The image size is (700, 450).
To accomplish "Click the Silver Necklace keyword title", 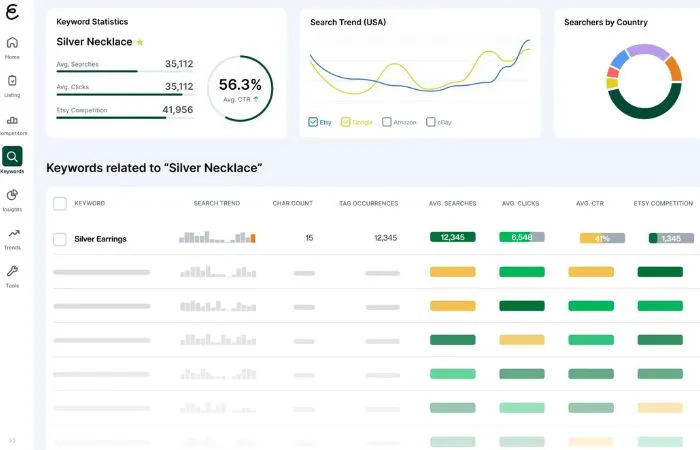I will pos(94,42).
